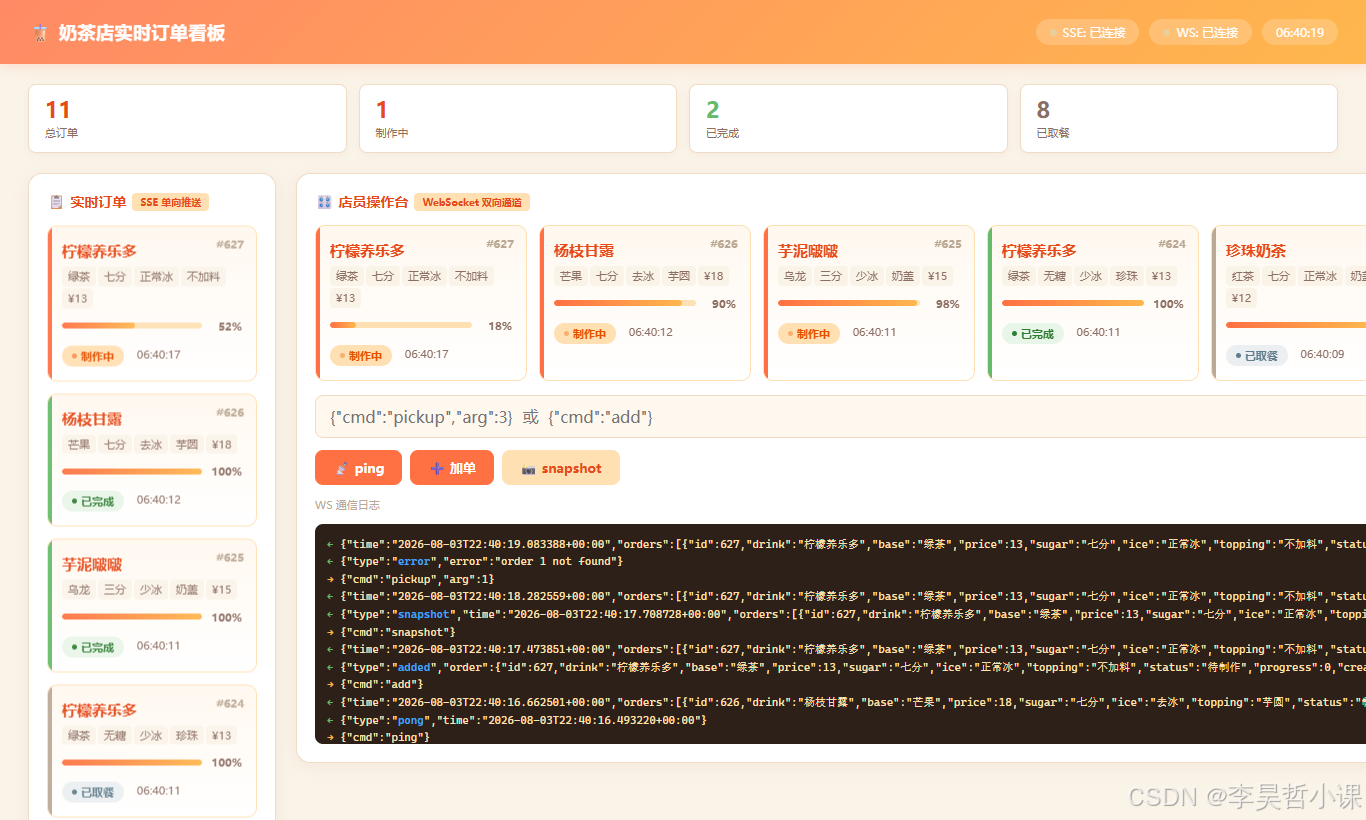Click 06:40:09 timestamp on 珍珠奶茶 card

click(1322, 354)
